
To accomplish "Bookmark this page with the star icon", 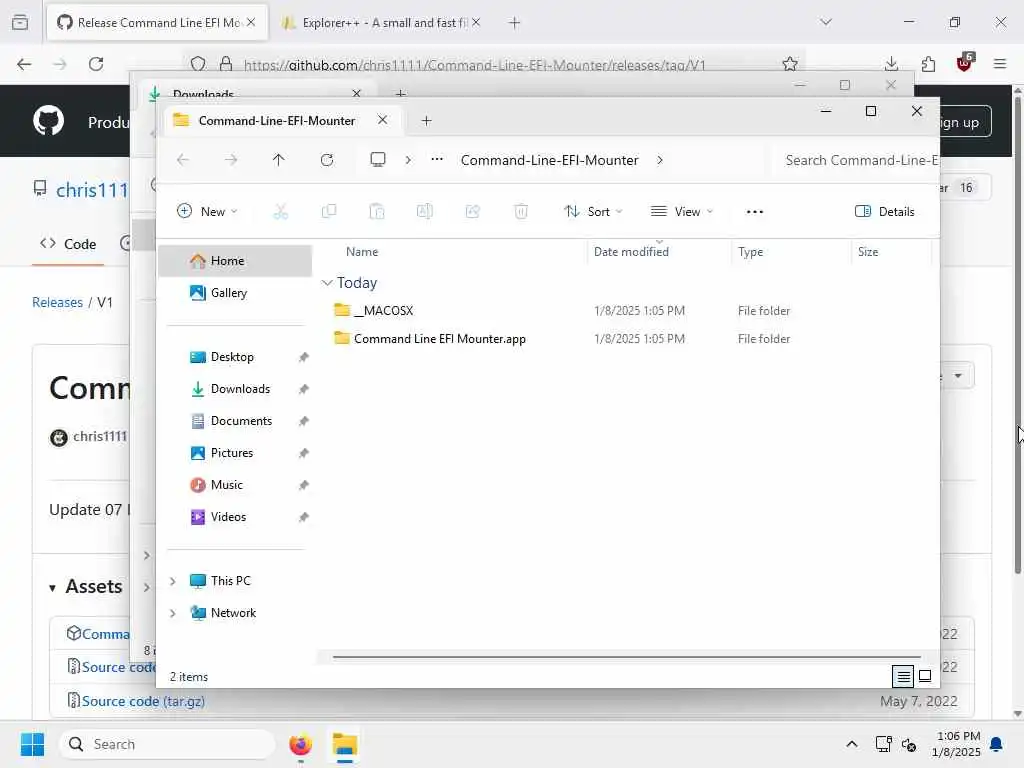I will (x=790, y=64).
